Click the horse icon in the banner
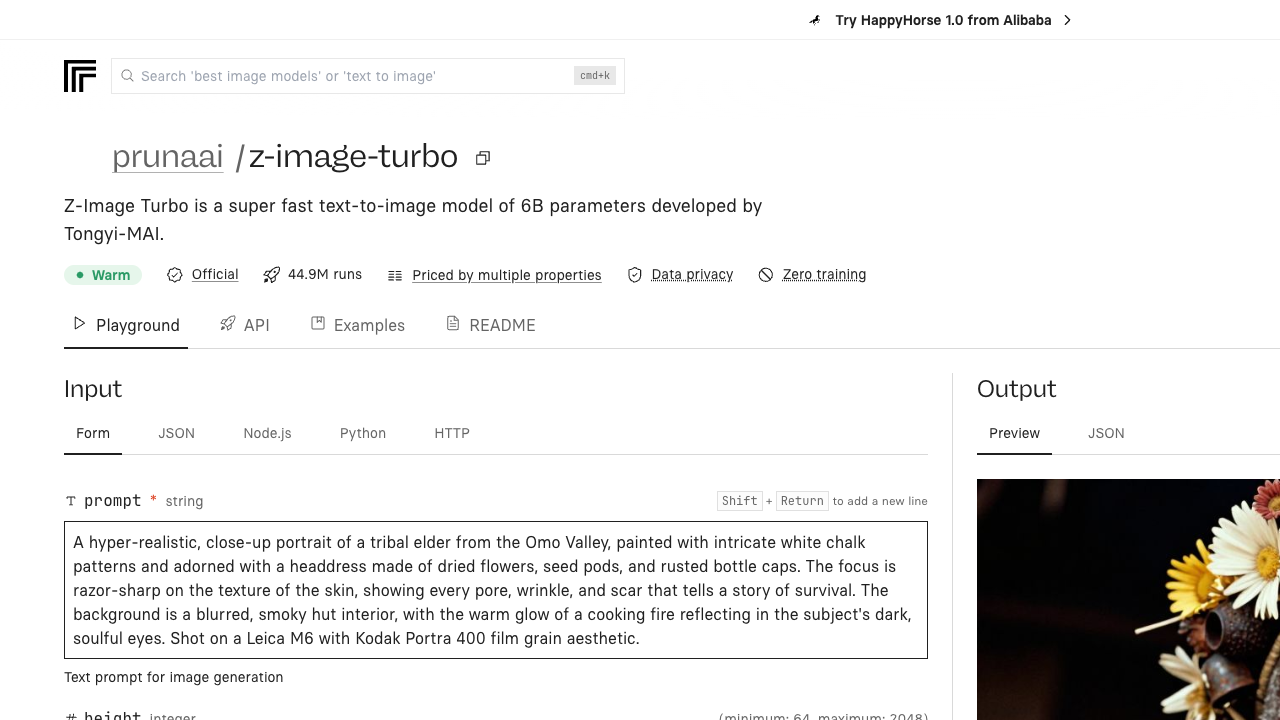The height and width of the screenshot is (720, 1280). pos(815,20)
